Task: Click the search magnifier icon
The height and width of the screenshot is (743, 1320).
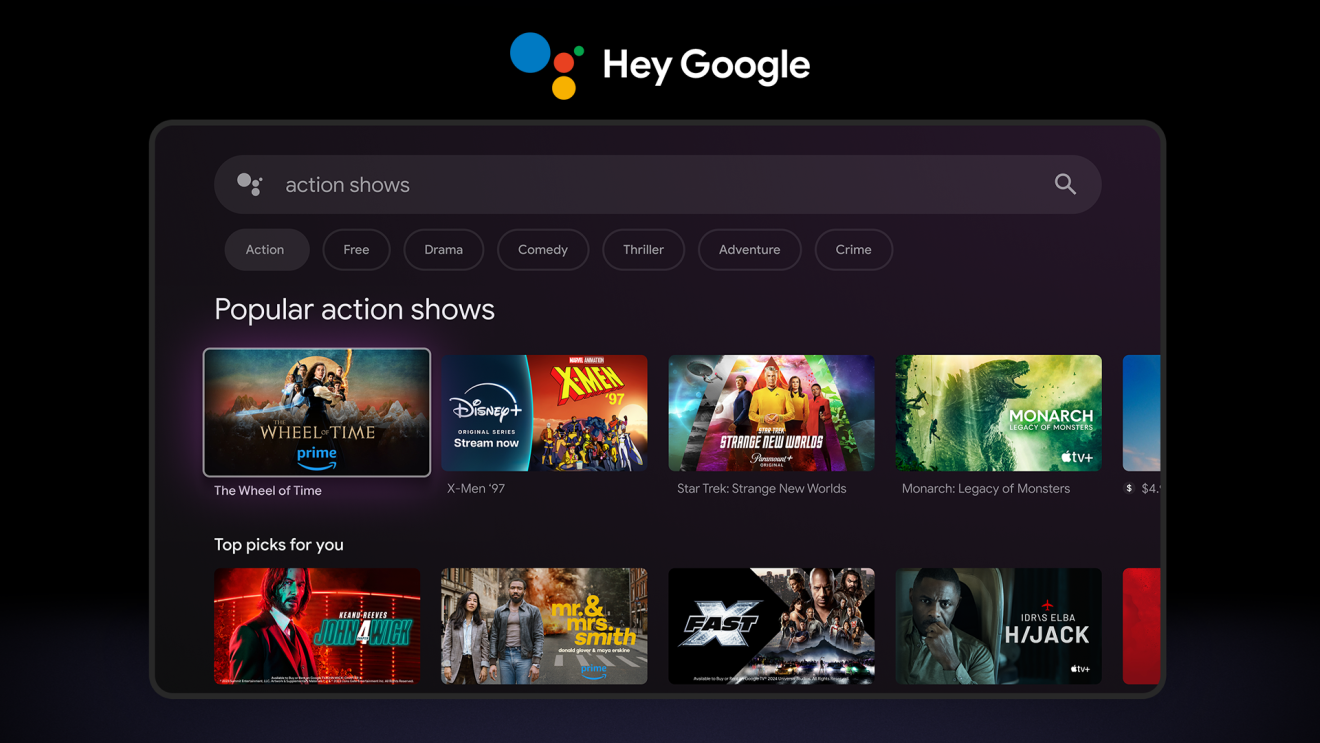Action: pos(1065,184)
